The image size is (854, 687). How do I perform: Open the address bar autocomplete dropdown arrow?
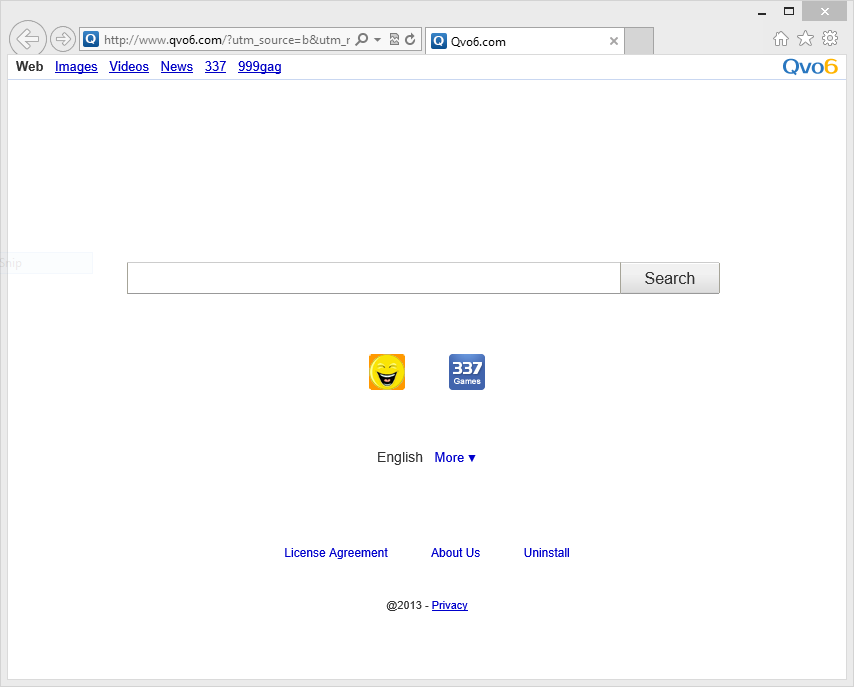coord(377,39)
